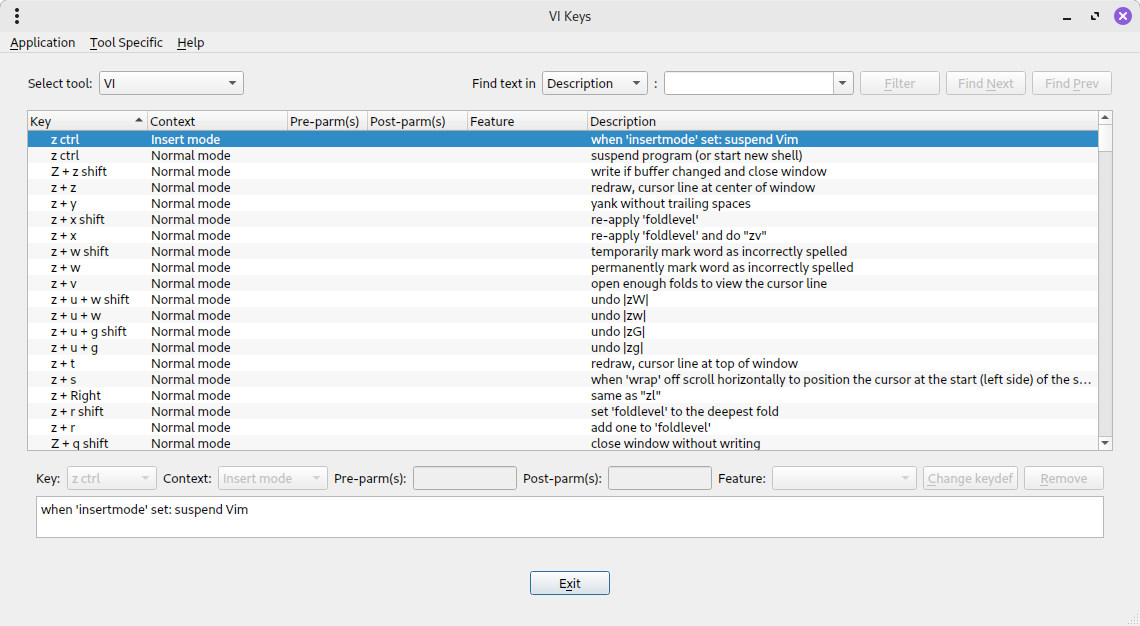
Task: Click the table scroll-up arrow
Action: (x=1105, y=118)
